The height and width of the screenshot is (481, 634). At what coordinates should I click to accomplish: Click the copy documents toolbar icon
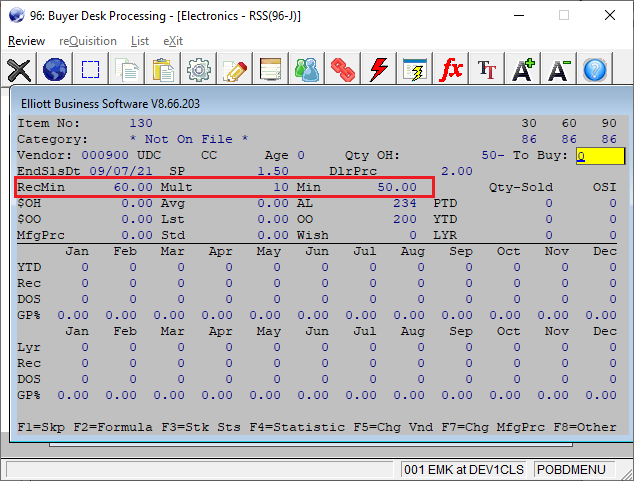[127, 70]
